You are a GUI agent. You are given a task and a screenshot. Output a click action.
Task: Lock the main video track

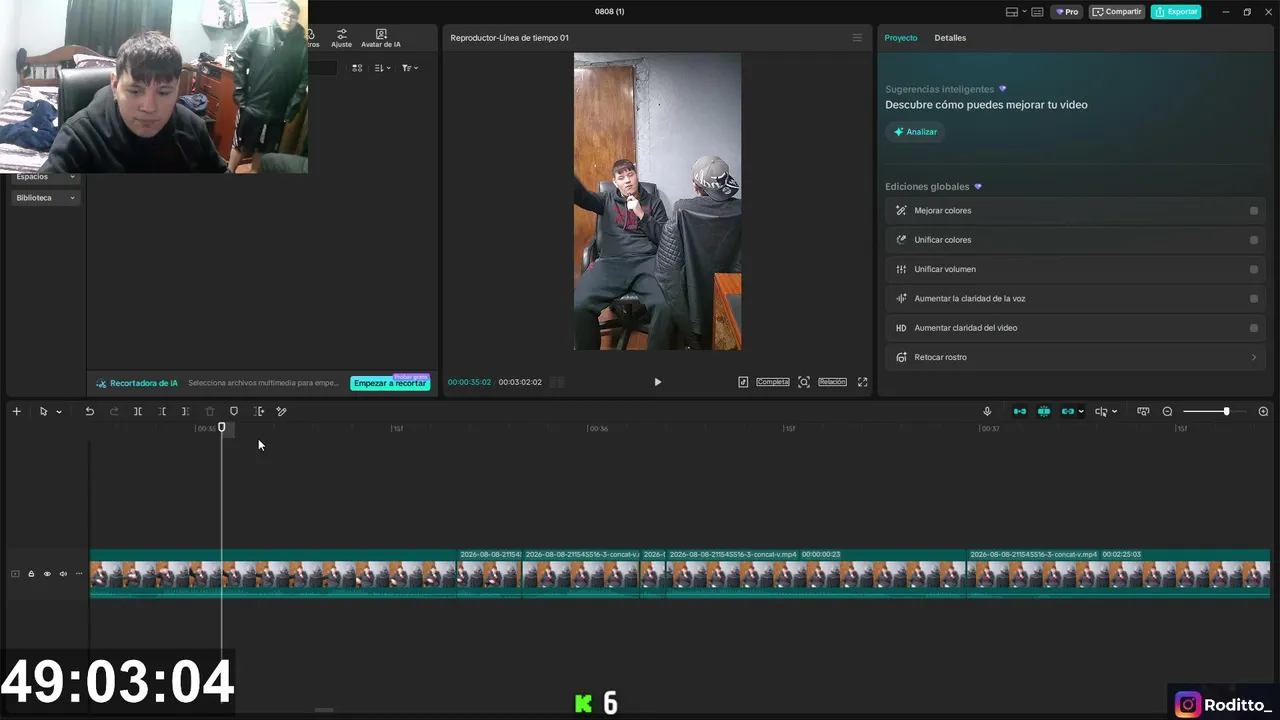31,574
